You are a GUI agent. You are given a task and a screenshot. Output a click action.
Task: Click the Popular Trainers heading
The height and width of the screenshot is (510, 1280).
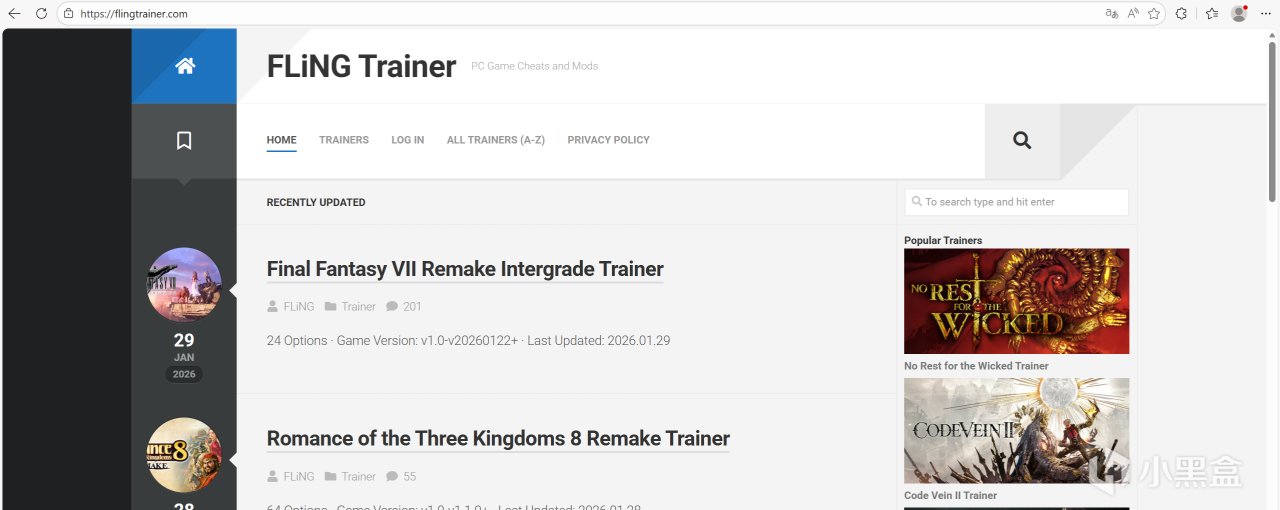click(943, 240)
